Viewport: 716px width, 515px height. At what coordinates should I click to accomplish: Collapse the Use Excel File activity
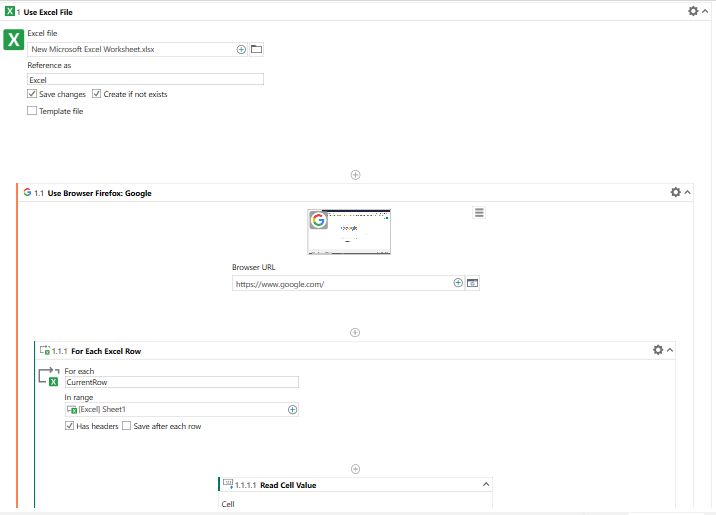pyautogui.click(x=705, y=11)
